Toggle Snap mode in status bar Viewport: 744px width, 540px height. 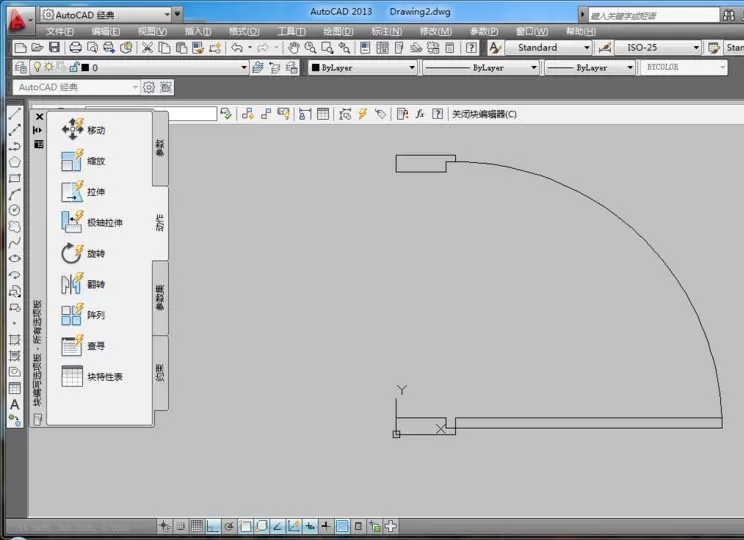click(181, 526)
